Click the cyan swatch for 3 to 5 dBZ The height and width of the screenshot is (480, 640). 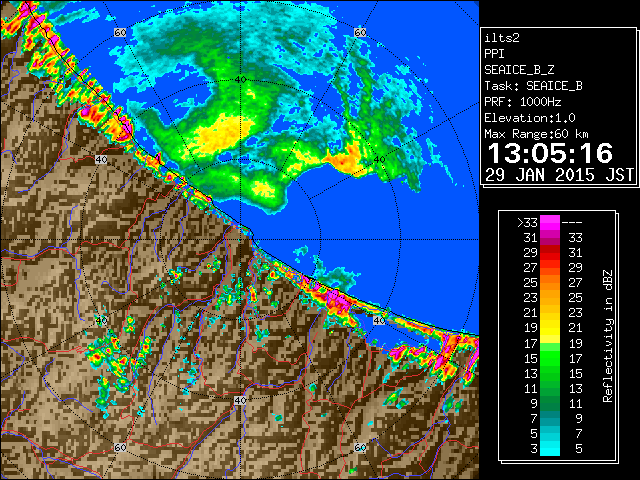tap(550, 448)
